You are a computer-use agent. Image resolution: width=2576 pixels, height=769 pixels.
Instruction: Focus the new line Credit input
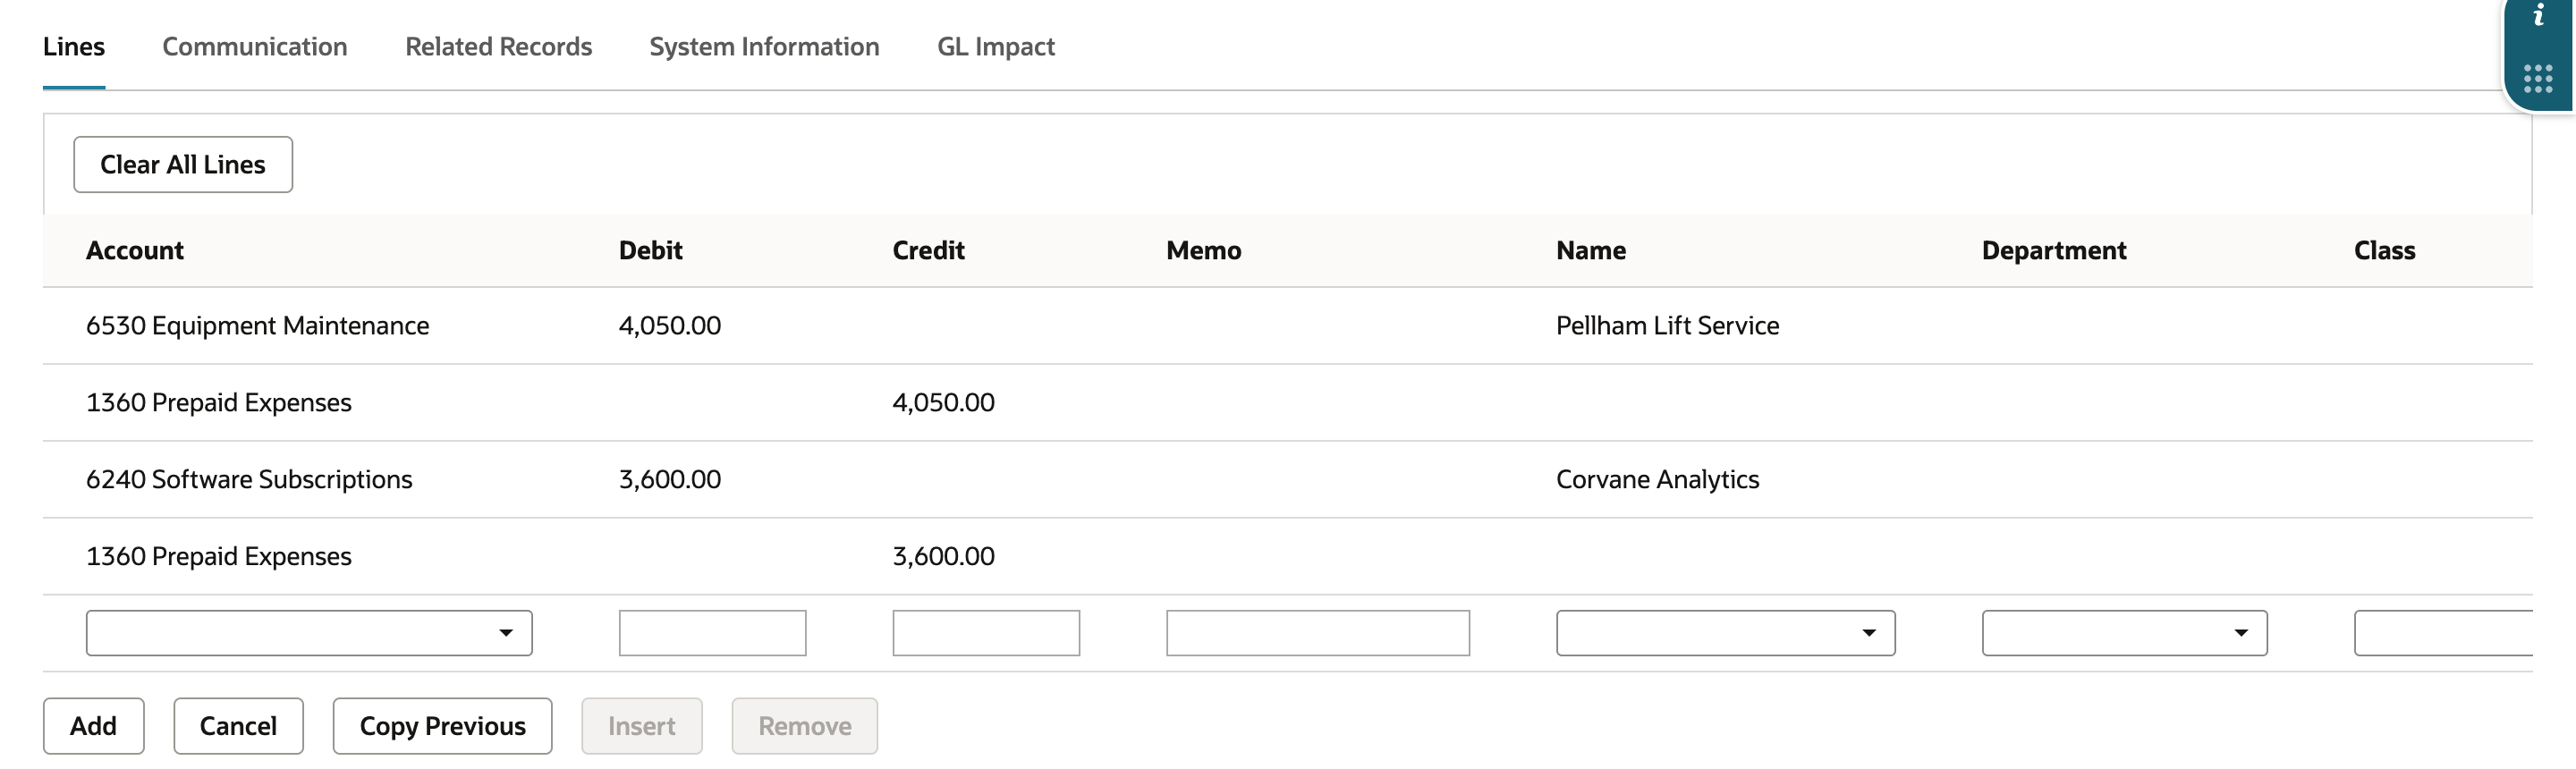[x=986, y=633]
